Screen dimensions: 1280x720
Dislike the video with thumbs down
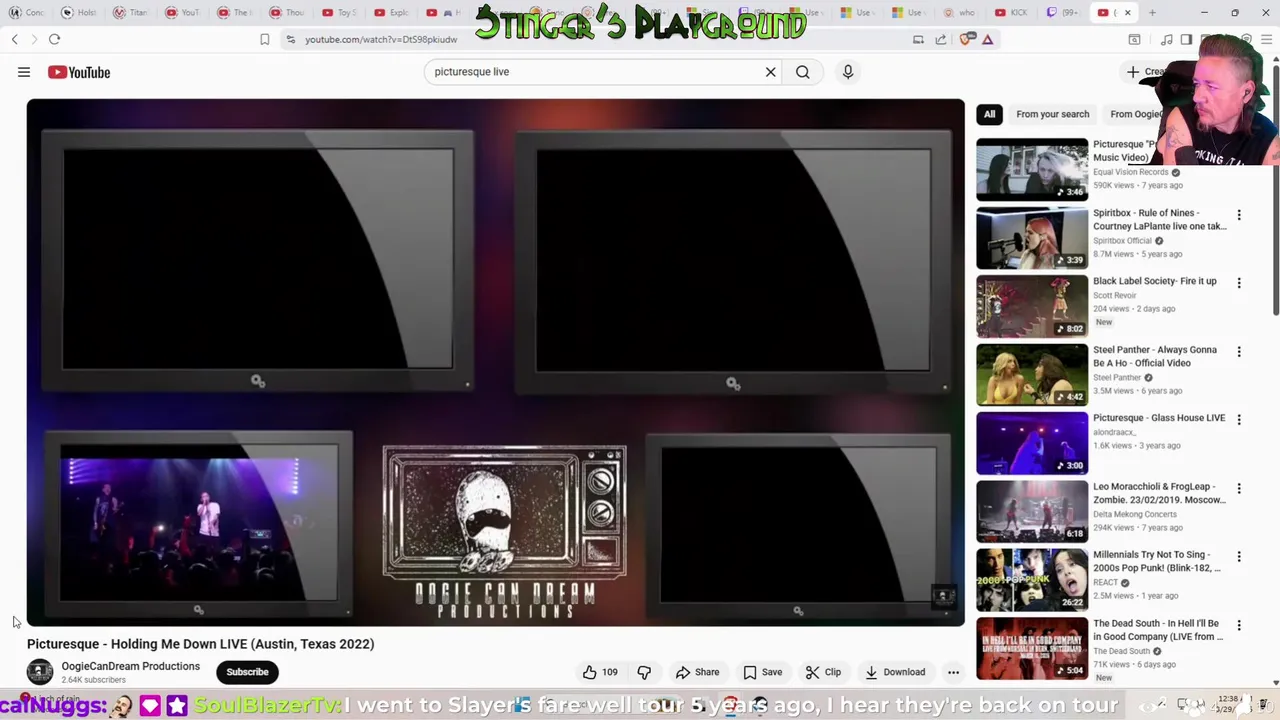[x=644, y=672]
